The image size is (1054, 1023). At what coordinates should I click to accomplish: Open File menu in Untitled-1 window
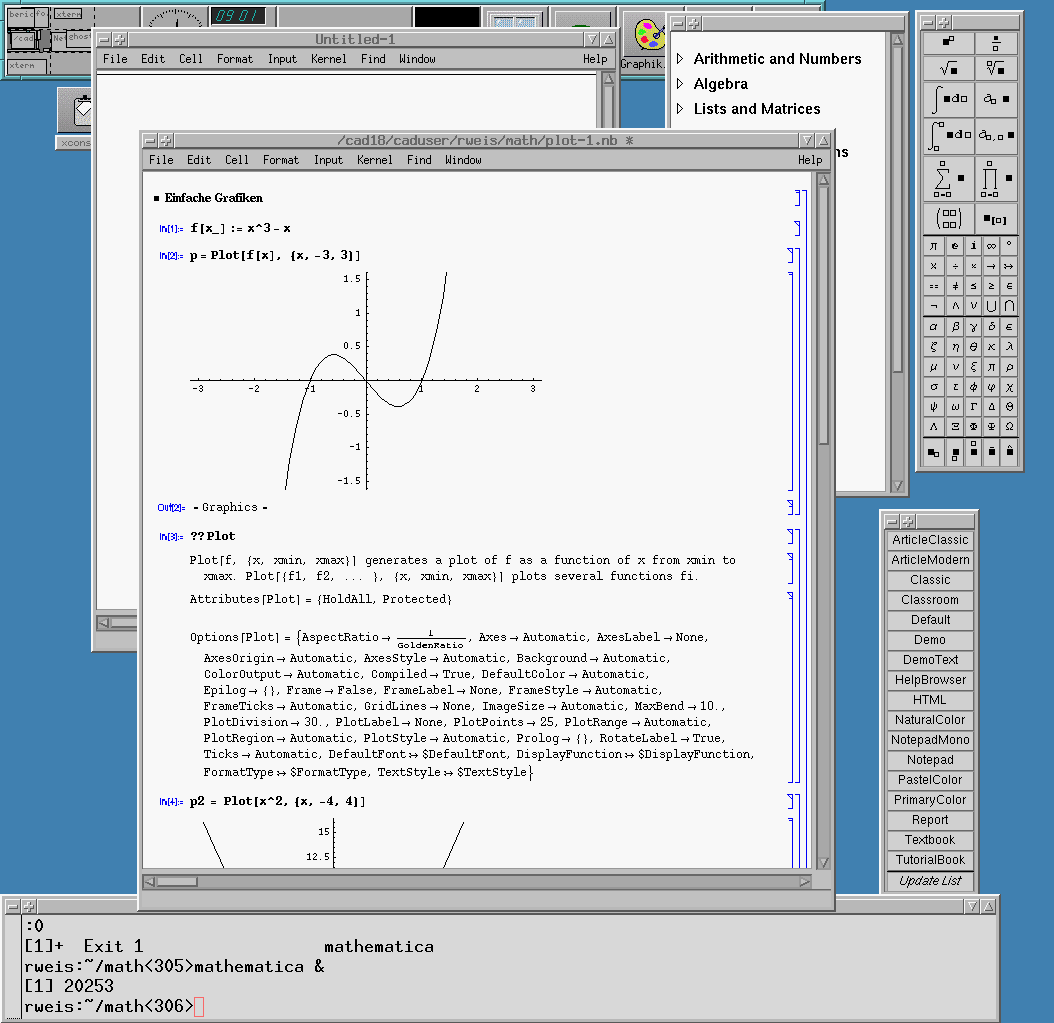pos(115,59)
